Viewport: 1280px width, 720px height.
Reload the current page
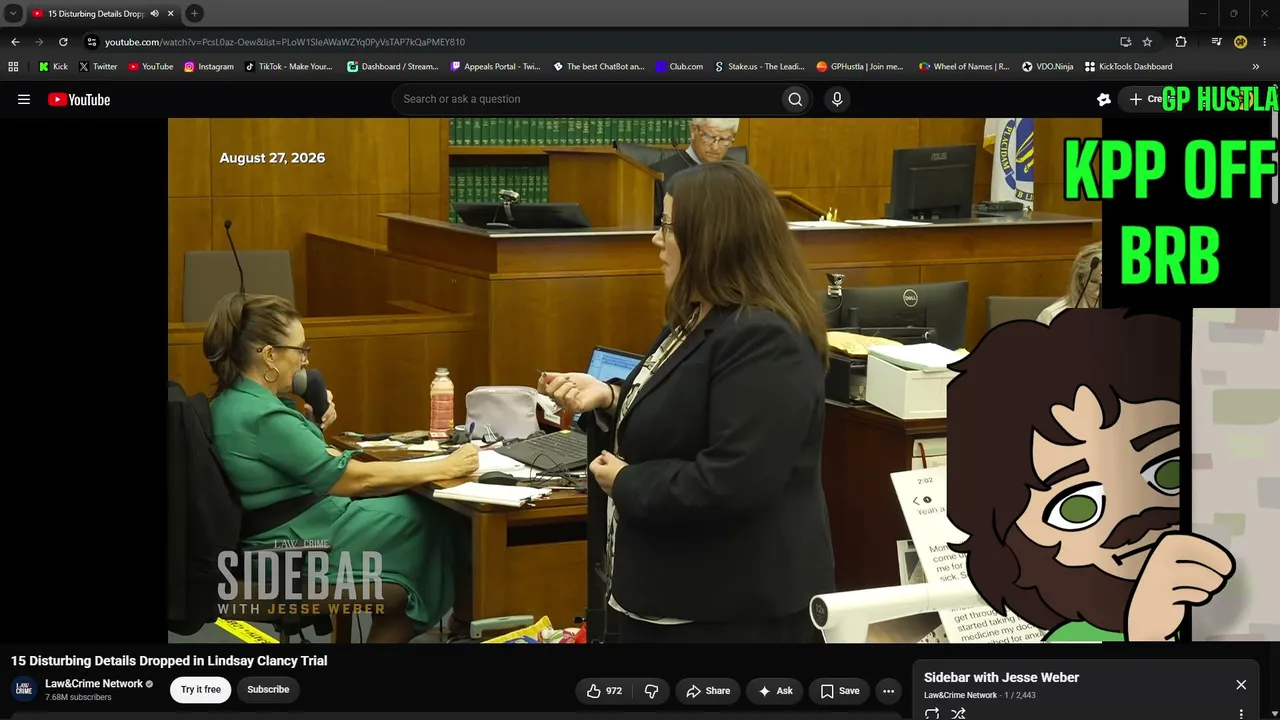(x=63, y=42)
